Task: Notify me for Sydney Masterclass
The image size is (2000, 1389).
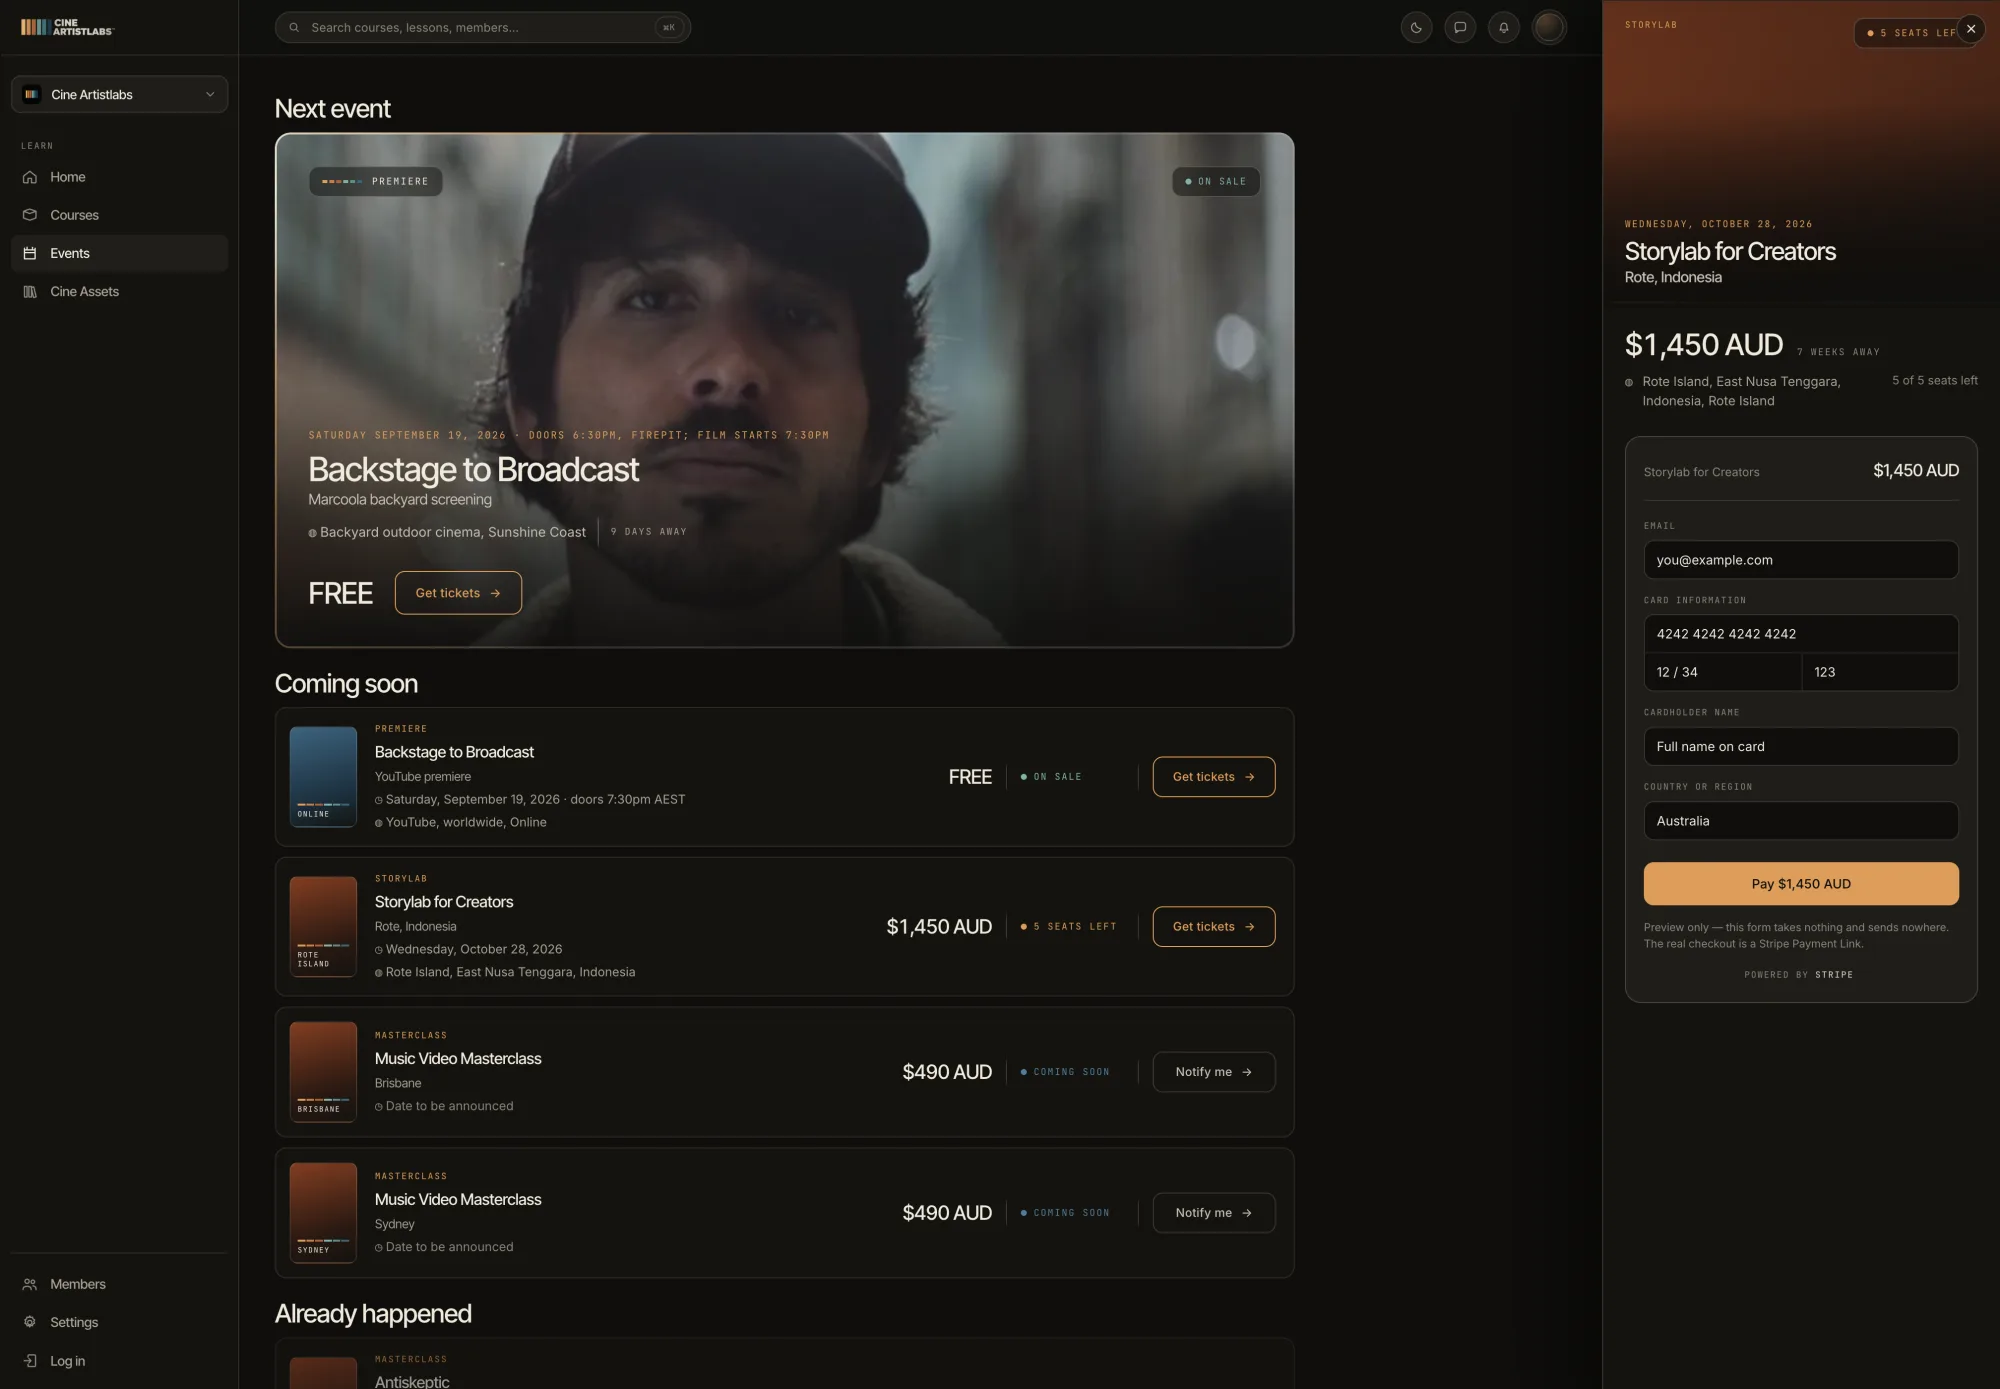Action: [x=1213, y=1213]
